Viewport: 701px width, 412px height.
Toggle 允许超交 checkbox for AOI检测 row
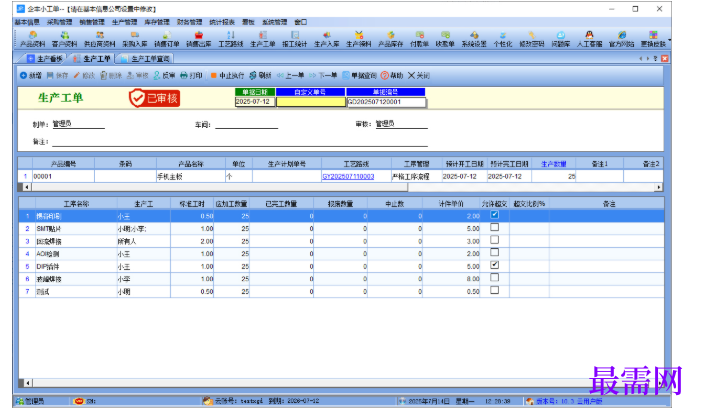494,252
